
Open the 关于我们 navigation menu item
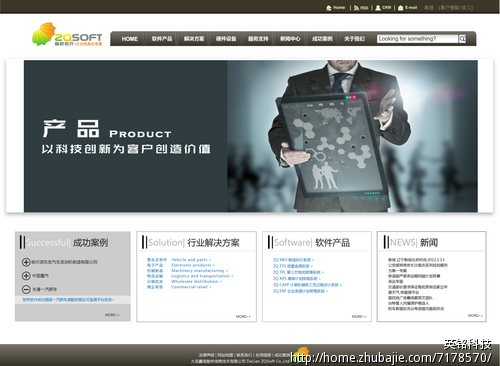[x=354, y=39]
